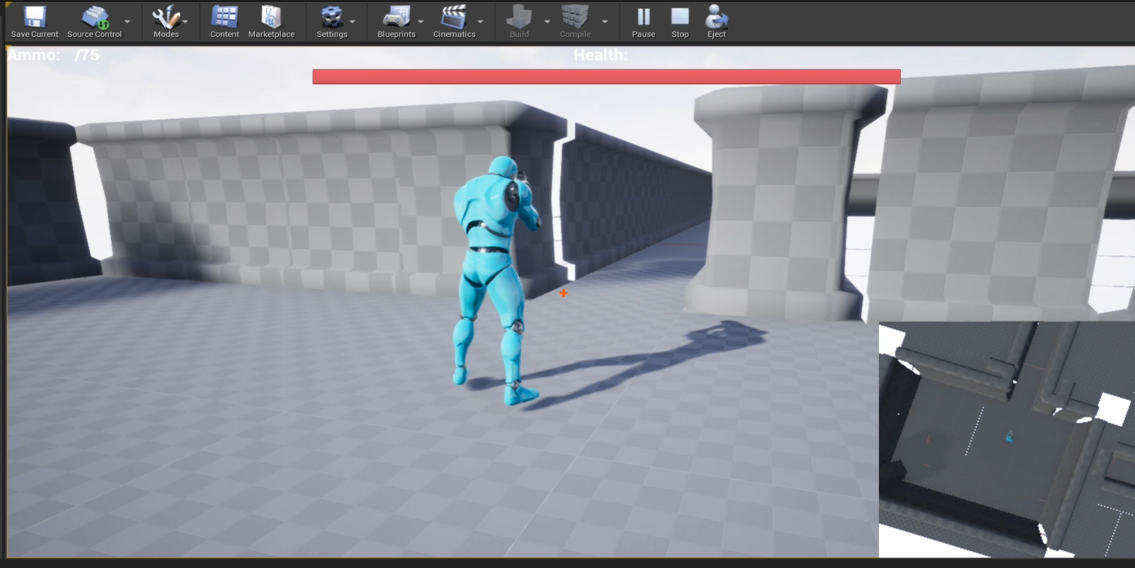The image size is (1135, 568).
Task: Expand the Build options dropdown arrow
Action: tap(547, 22)
